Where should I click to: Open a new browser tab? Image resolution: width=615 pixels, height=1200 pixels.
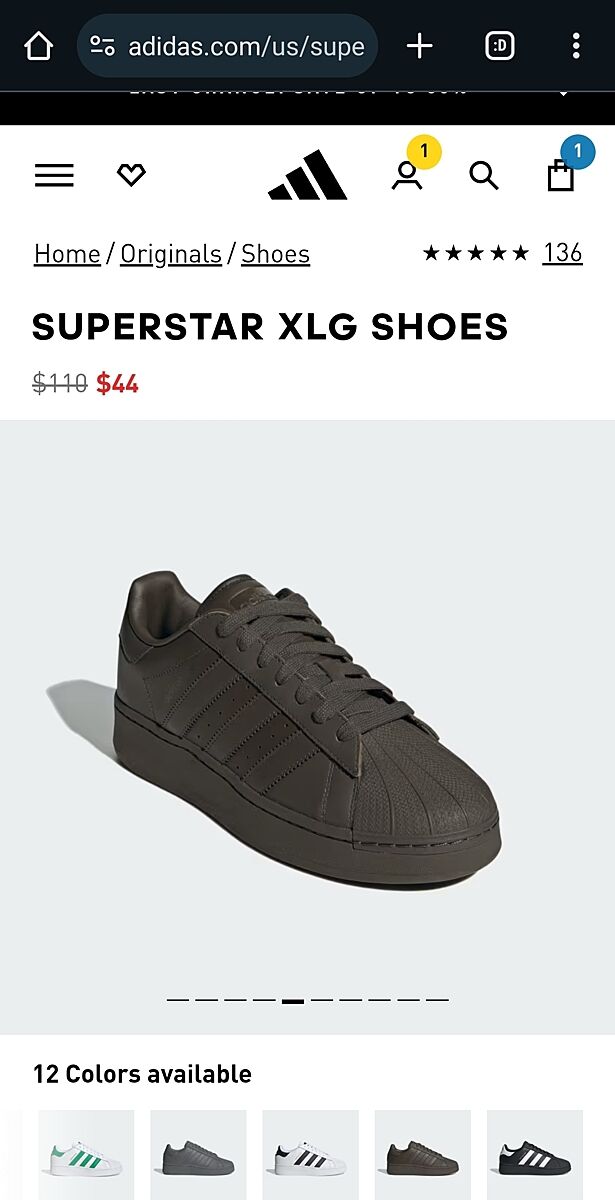point(420,46)
